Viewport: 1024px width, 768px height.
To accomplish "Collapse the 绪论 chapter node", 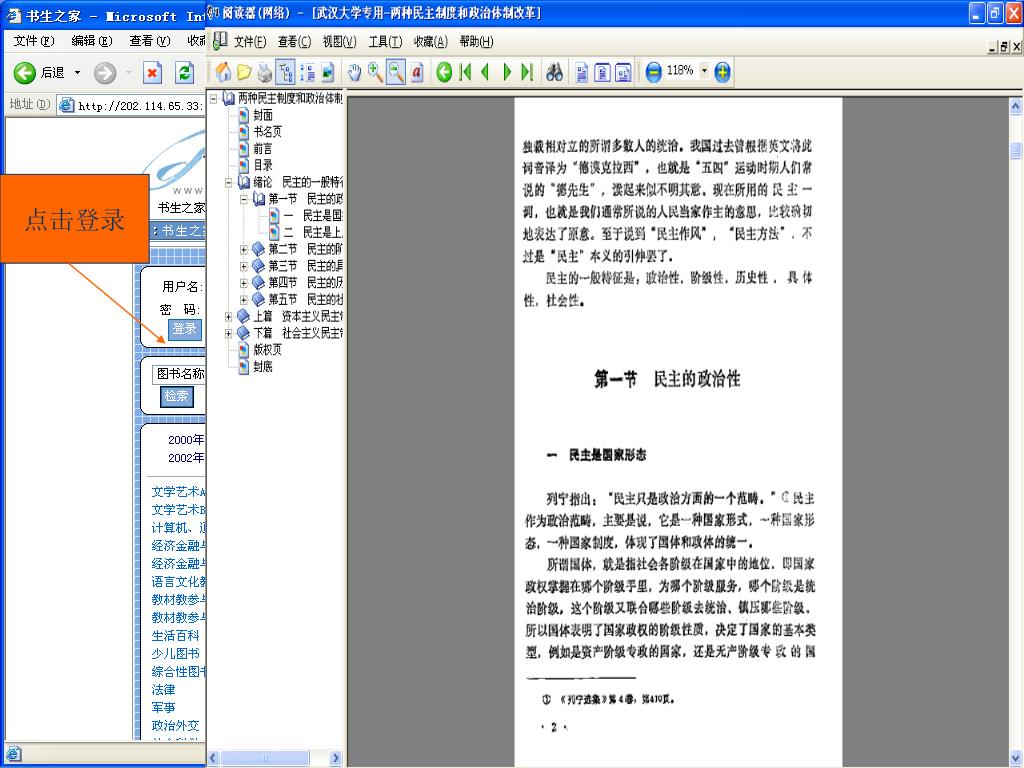I will click(229, 183).
